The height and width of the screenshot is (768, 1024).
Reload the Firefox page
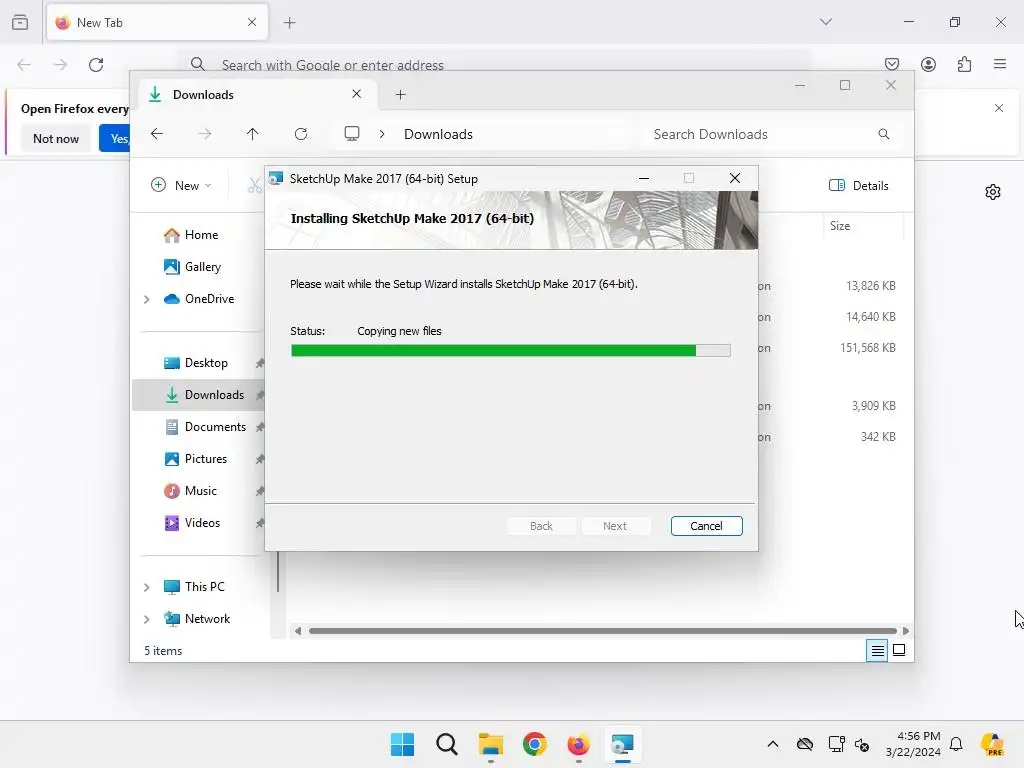tap(96, 65)
